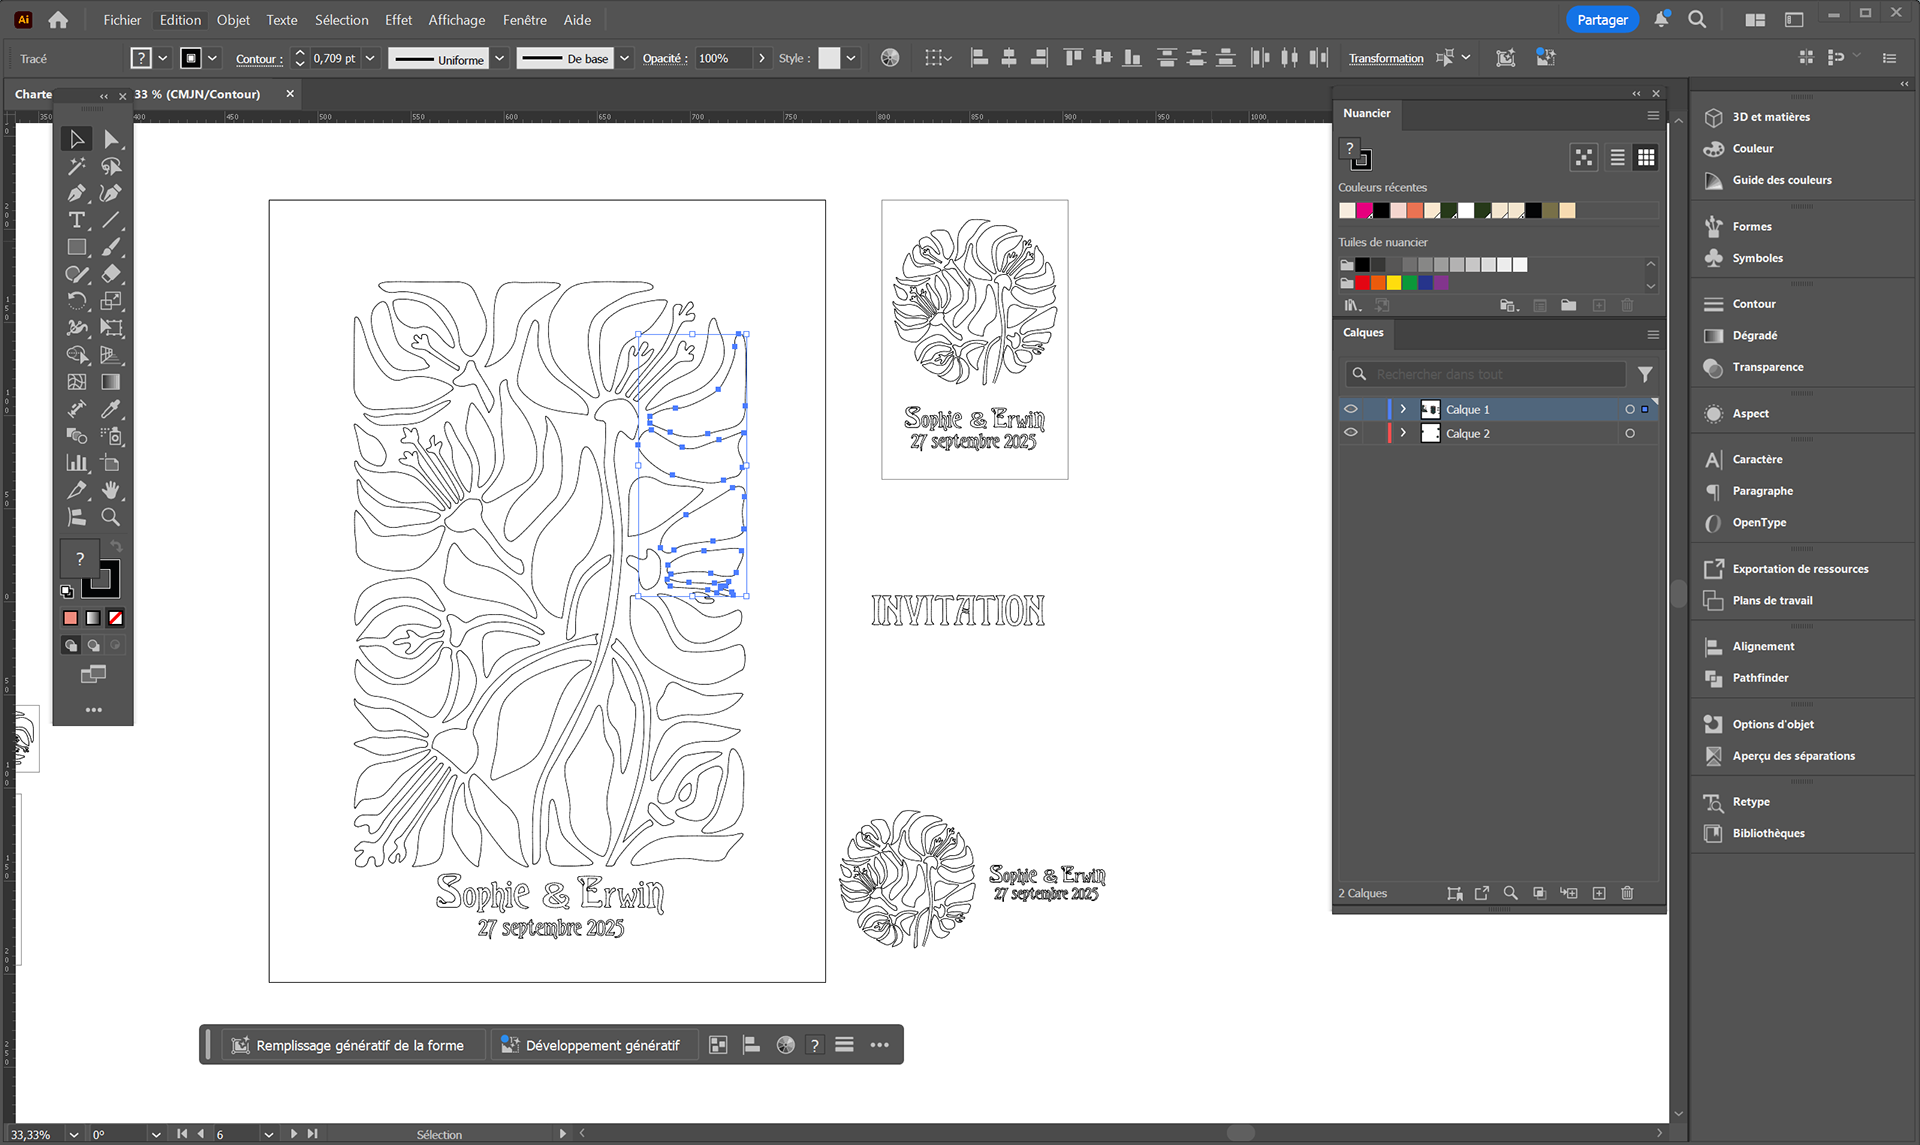The width and height of the screenshot is (1920, 1145).
Task: Select the Direct Selection tool
Action: (111, 139)
